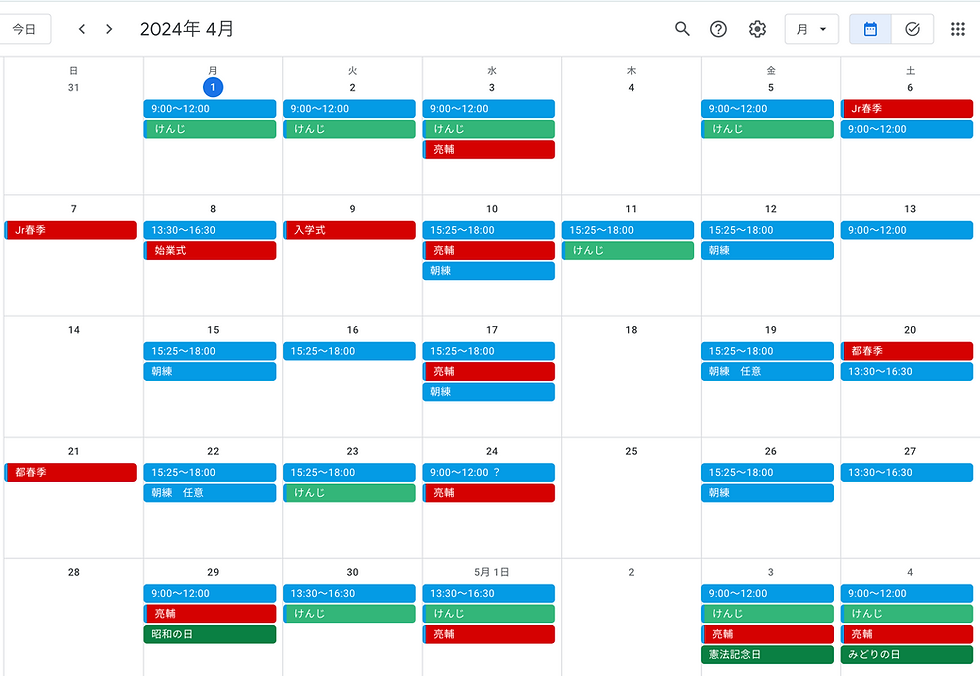Select date number 18
This screenshot has height=676, width=980.
631,330
